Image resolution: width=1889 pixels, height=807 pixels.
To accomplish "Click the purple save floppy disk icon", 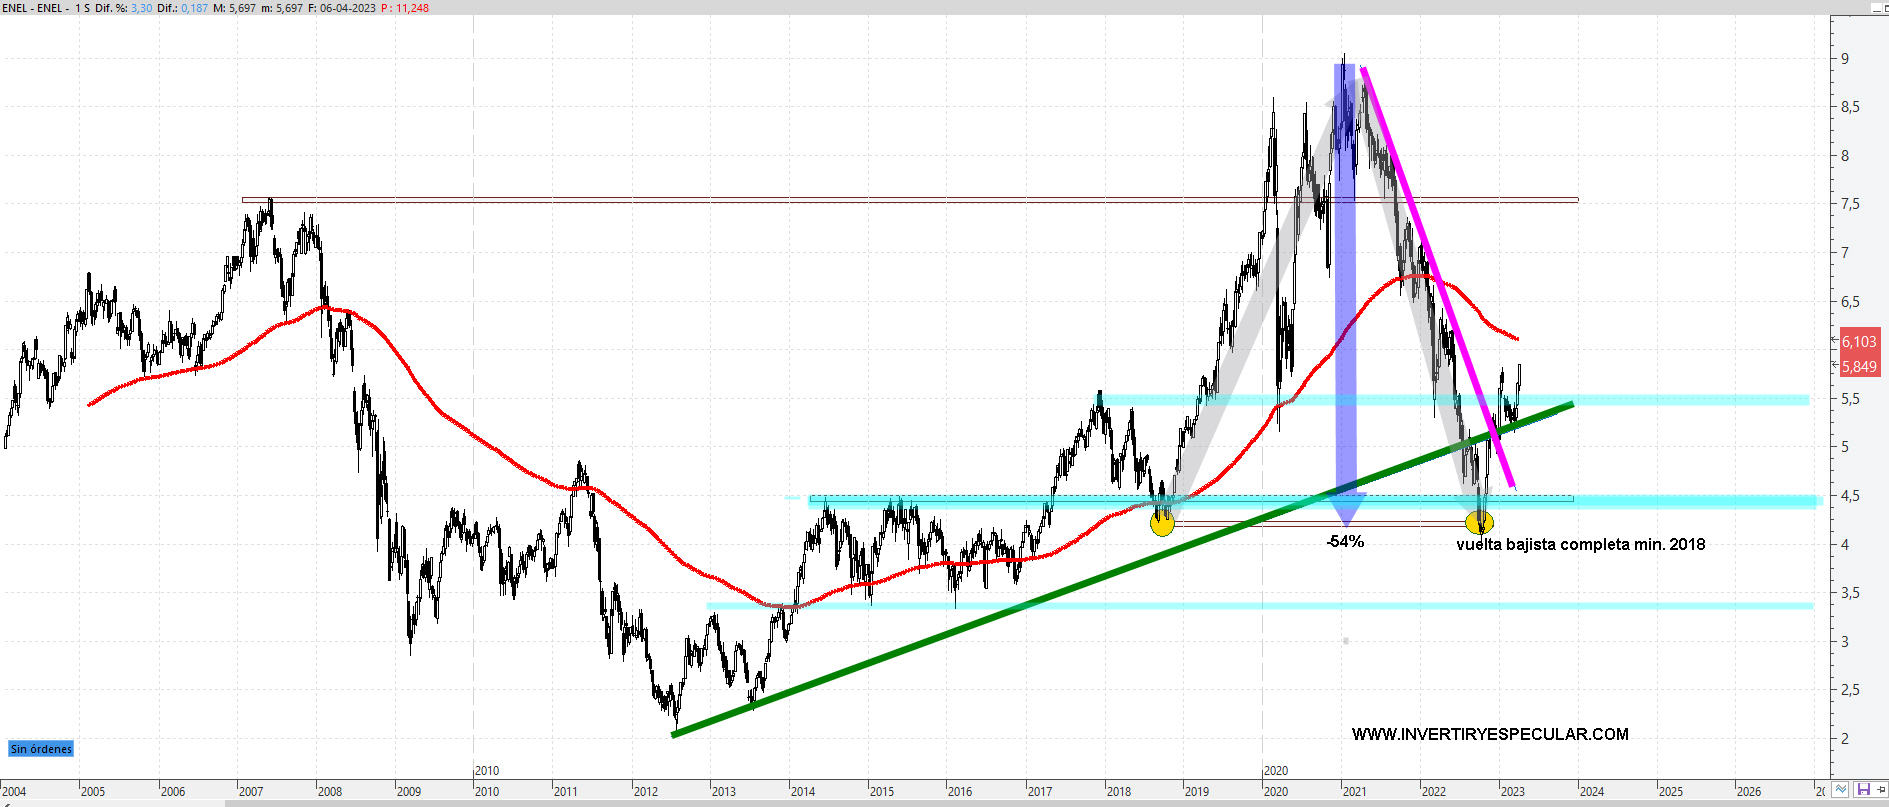I will tap(1863, 790).
